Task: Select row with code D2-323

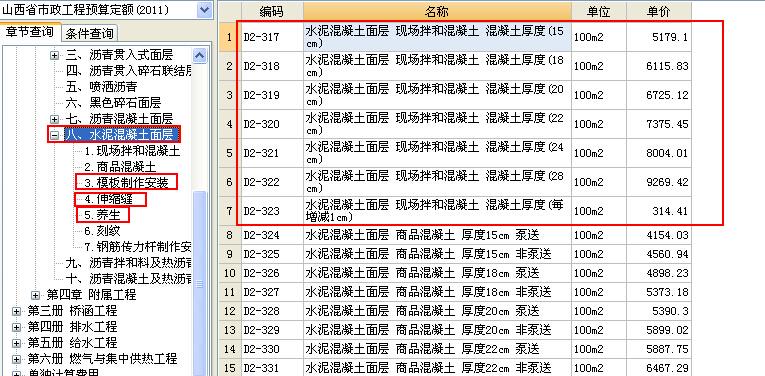Action: coord(455,211)
